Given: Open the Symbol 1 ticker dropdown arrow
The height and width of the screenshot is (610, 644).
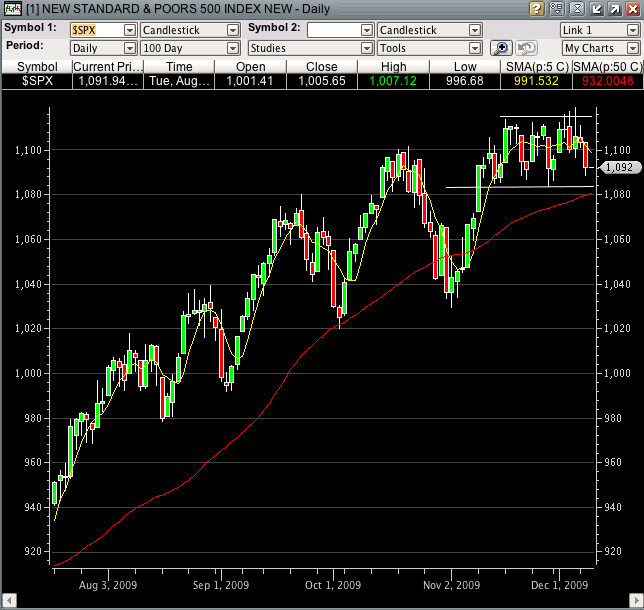Looking at the screenshot, I should click(x=130, y=30).
